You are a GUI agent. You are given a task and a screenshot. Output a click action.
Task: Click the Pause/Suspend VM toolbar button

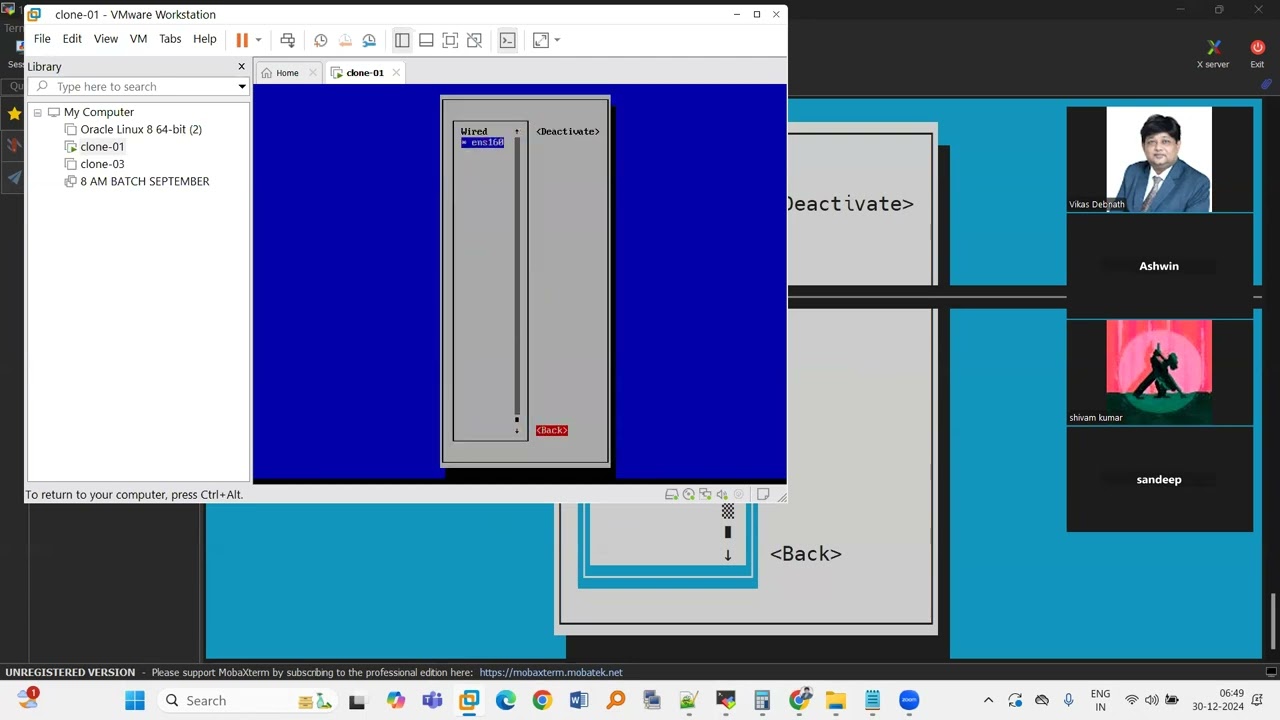(x=242, y=40)
